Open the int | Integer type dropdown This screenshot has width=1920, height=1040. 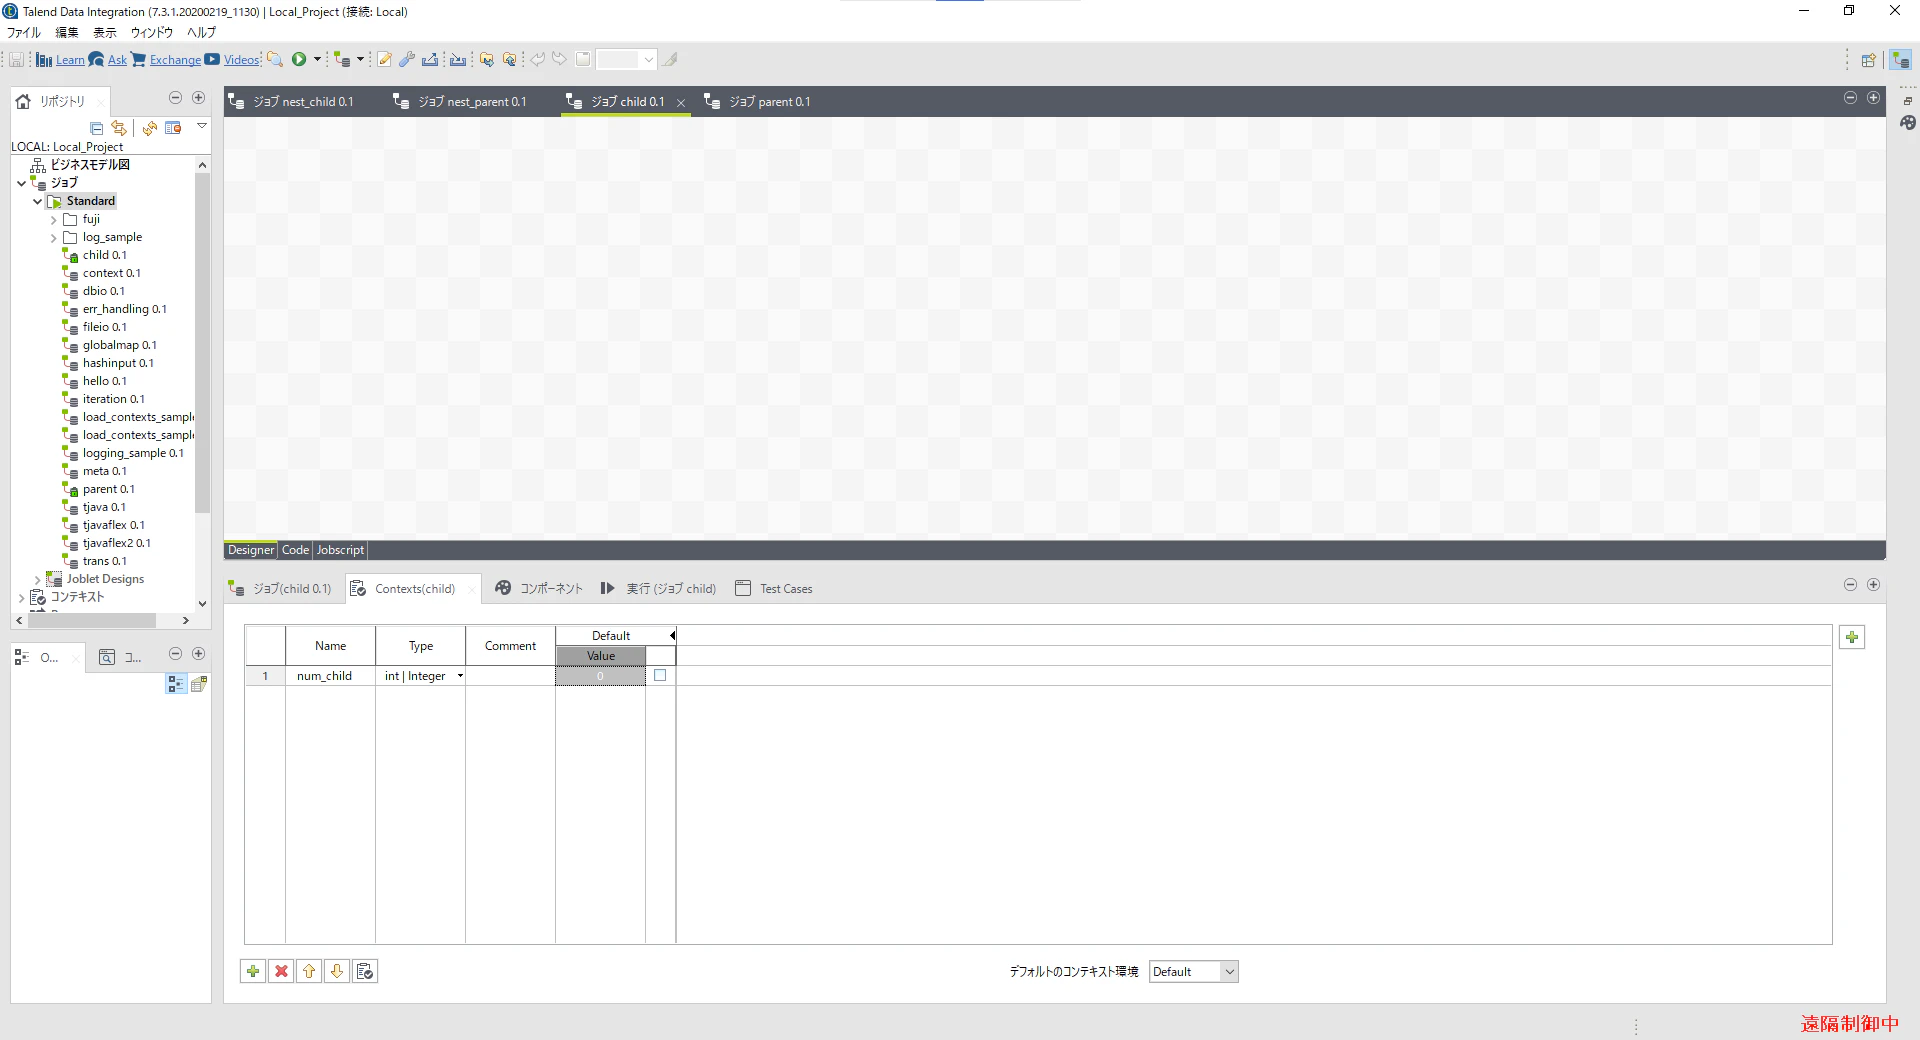[460, 676]
